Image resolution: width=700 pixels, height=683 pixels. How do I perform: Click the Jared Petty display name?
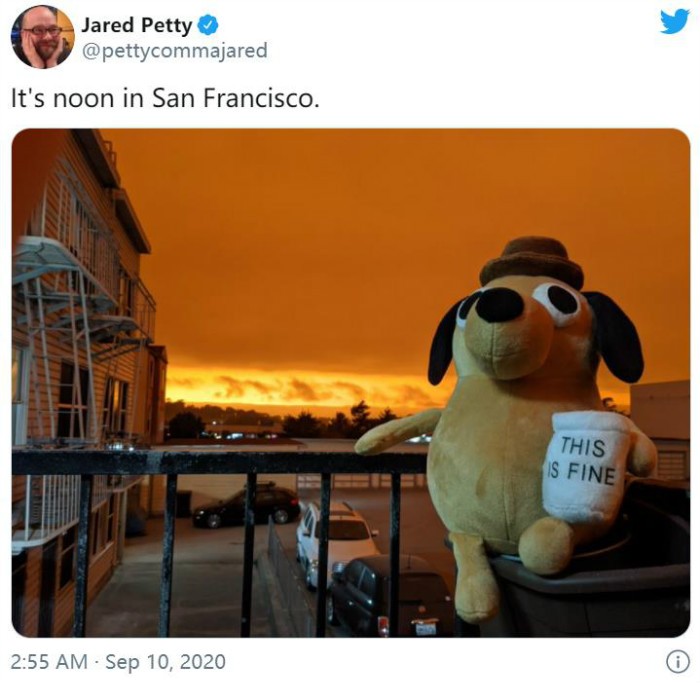click(136, 25)
